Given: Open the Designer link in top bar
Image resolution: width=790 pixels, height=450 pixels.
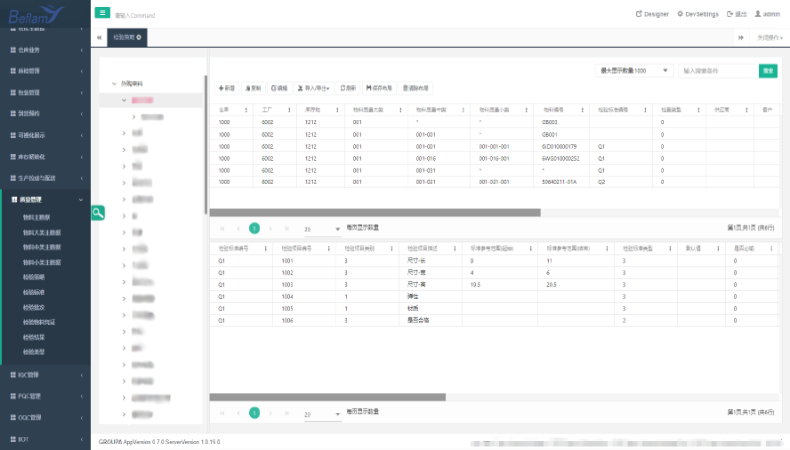Looking at the screenshot, I should [x=652, y=14].
